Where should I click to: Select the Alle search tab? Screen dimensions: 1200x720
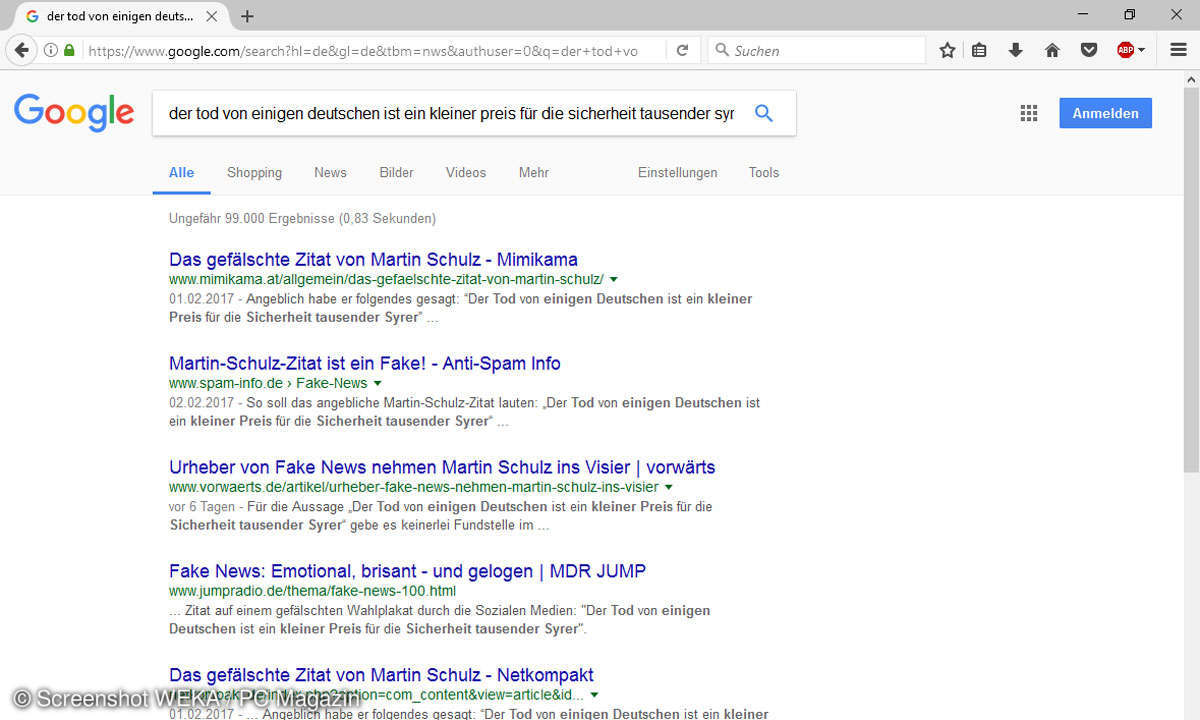click(x=181, y=172)
